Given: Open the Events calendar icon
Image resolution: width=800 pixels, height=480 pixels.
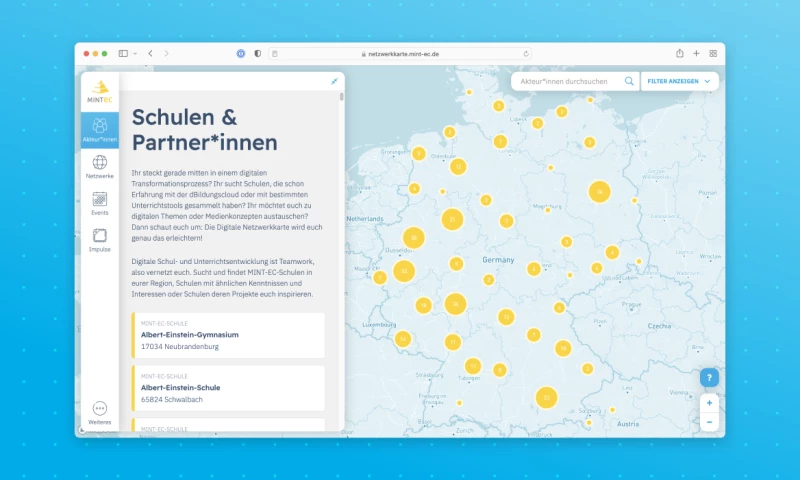Looking at the screenshot, I should click(x=99, y=199).
